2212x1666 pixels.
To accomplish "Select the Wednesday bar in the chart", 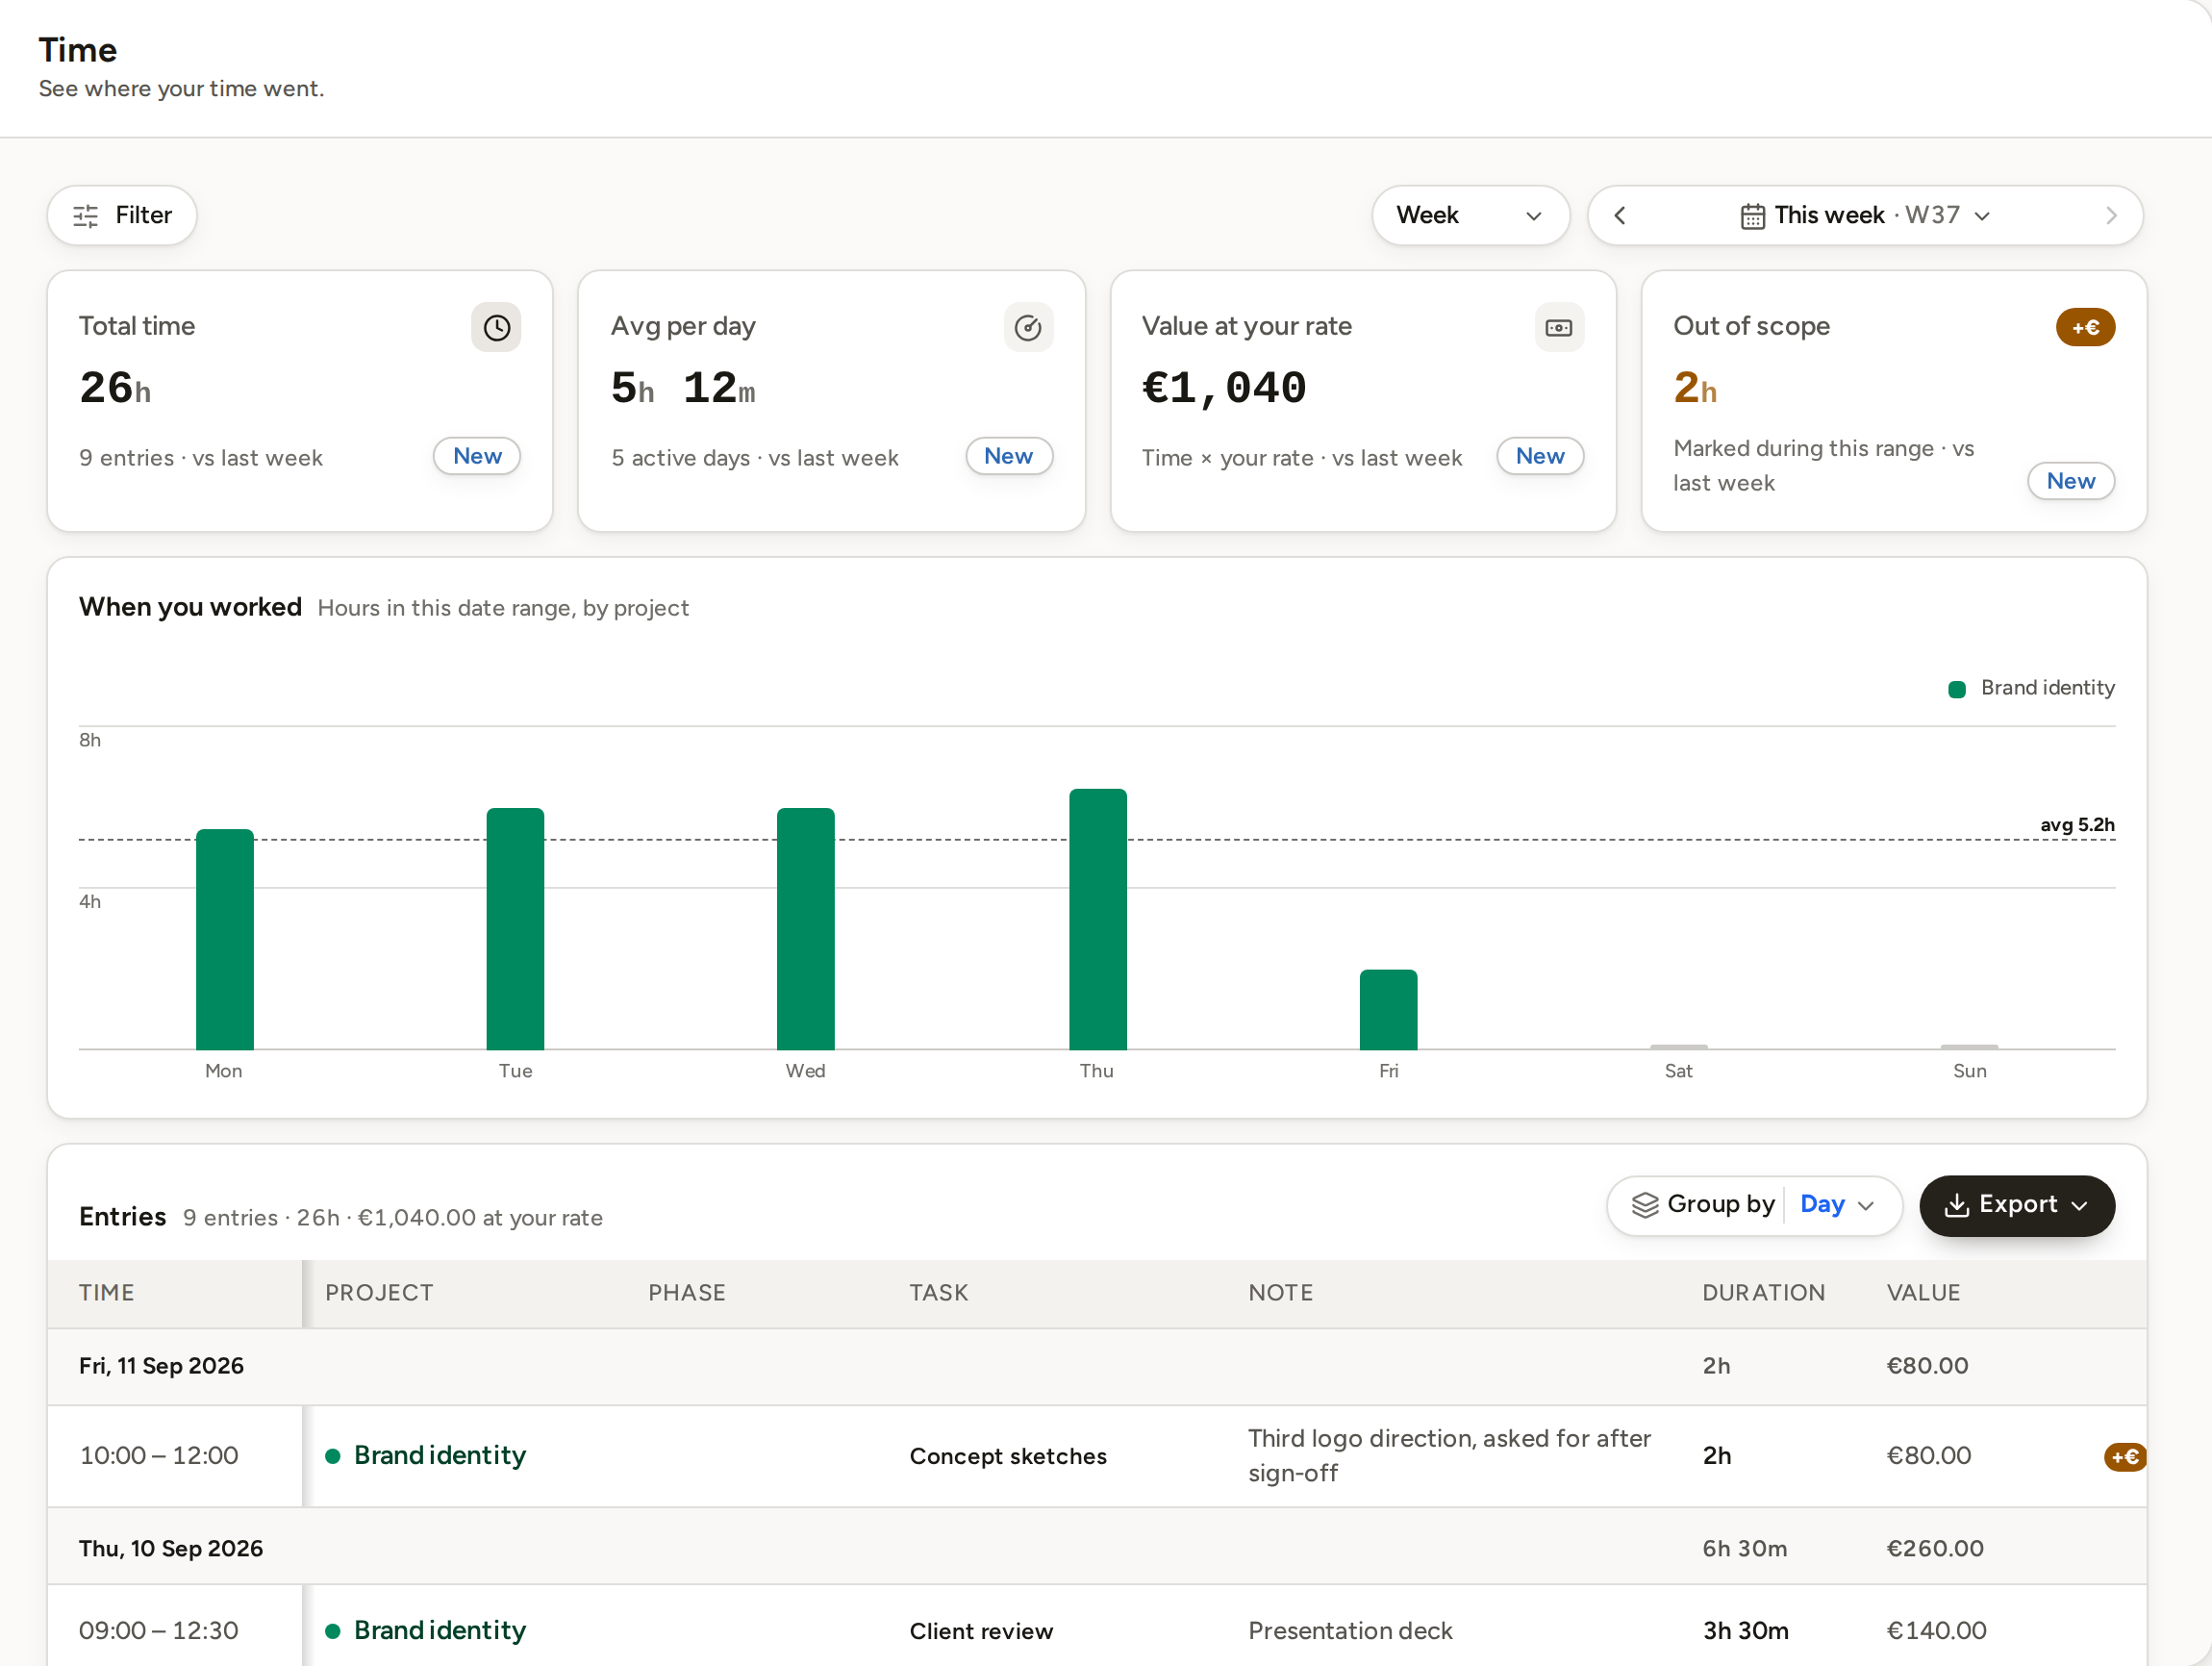I will point(806,929).
